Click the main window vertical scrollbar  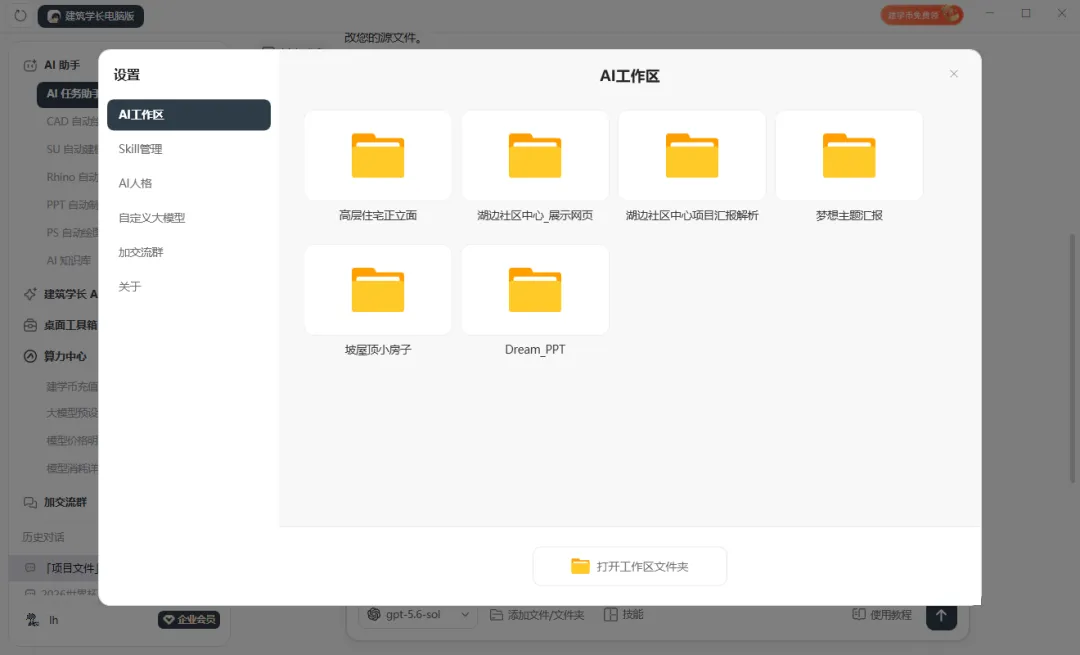pos(1072,358)
